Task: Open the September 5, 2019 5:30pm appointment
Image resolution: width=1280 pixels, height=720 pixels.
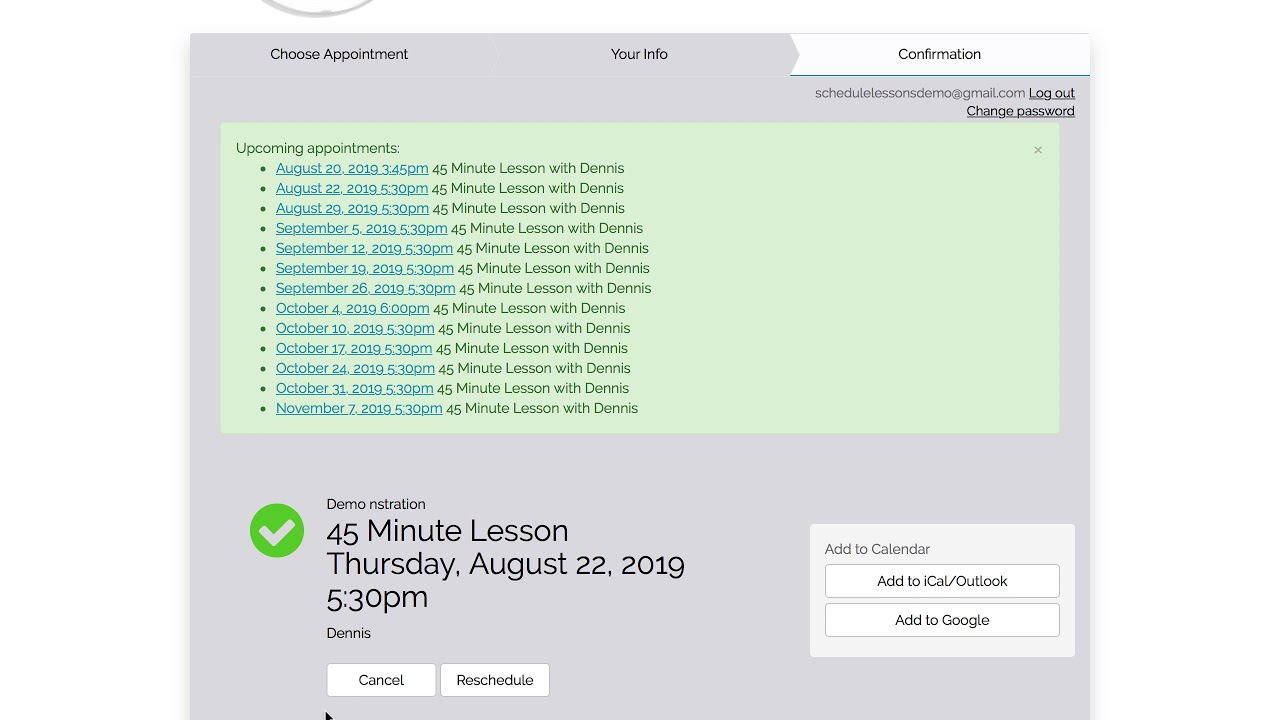Action: click(361, 228)
